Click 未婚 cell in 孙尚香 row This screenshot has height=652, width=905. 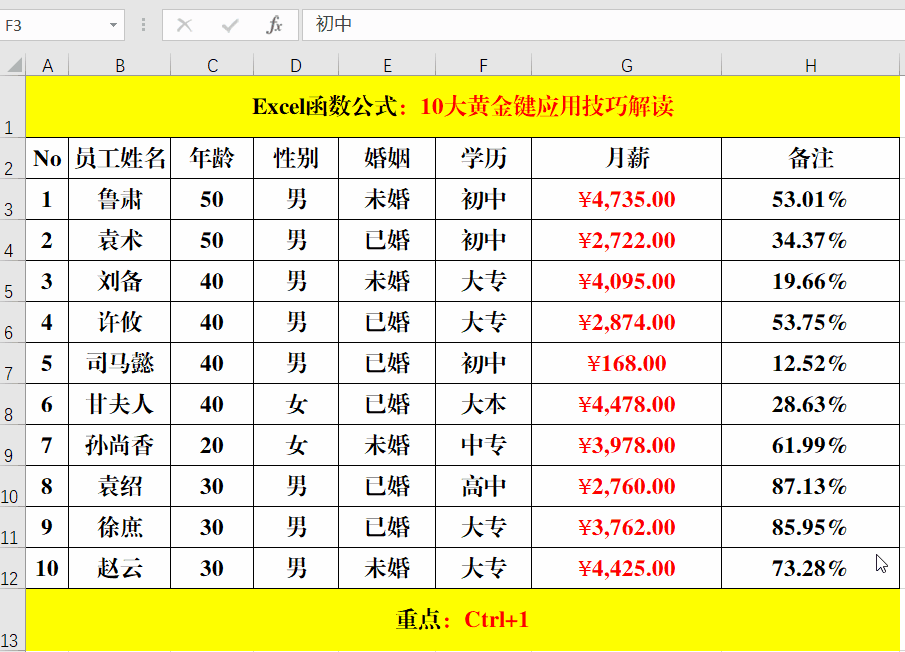387,445
